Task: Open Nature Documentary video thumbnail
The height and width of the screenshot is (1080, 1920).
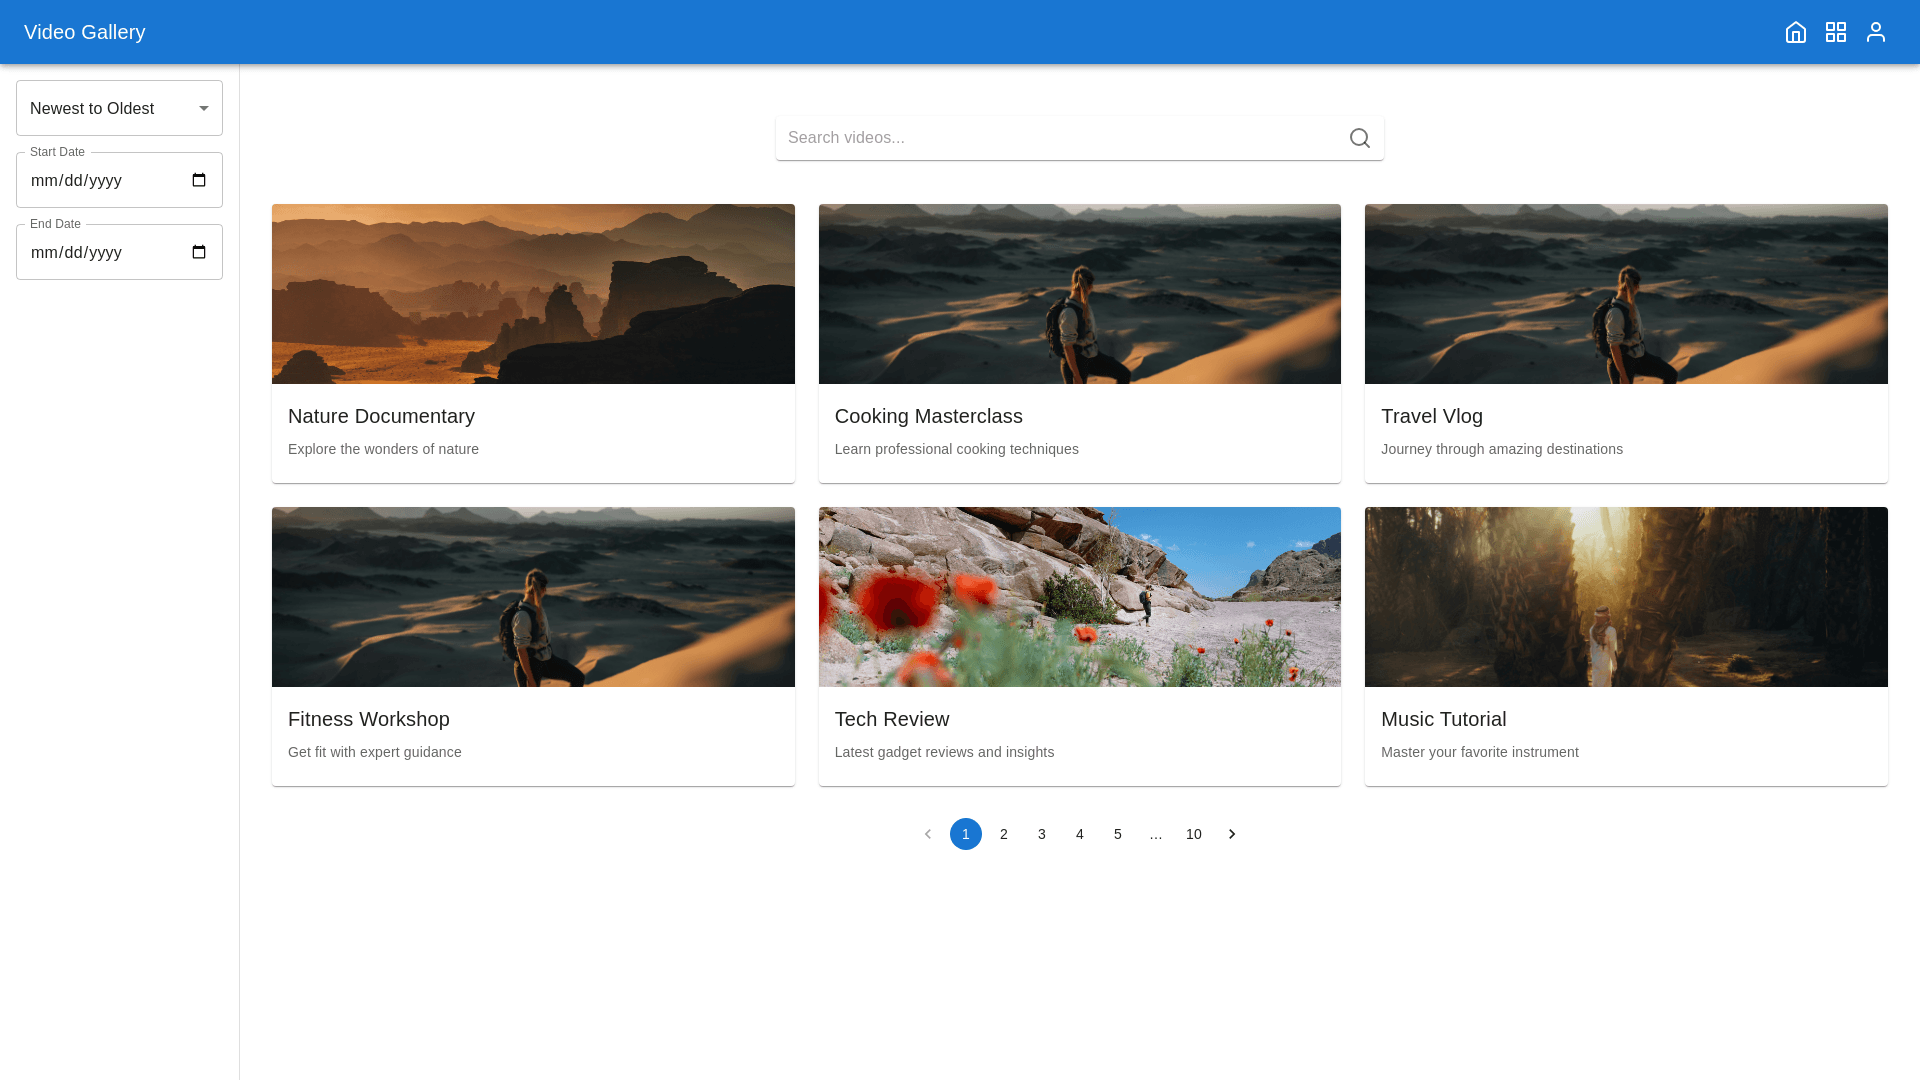Action: 533,294
